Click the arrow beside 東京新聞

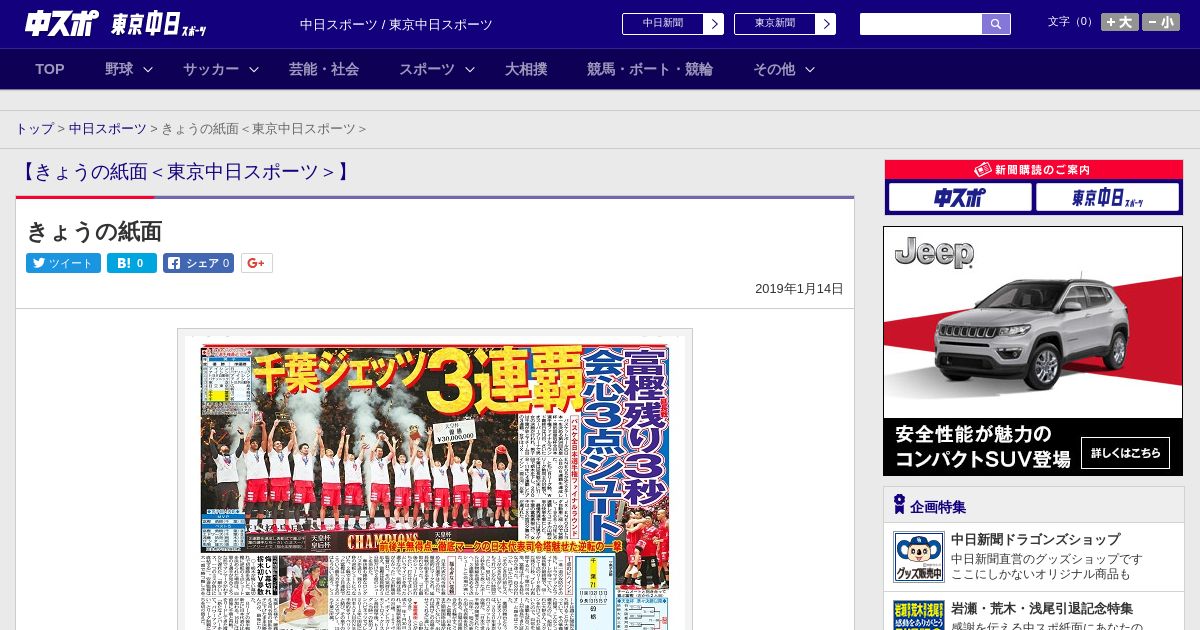point(826,24)
